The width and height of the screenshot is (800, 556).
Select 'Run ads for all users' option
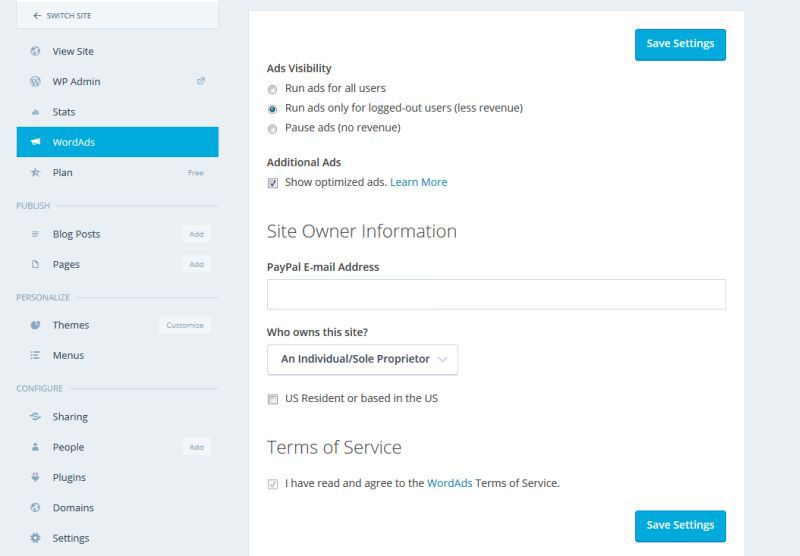[273, 89]
